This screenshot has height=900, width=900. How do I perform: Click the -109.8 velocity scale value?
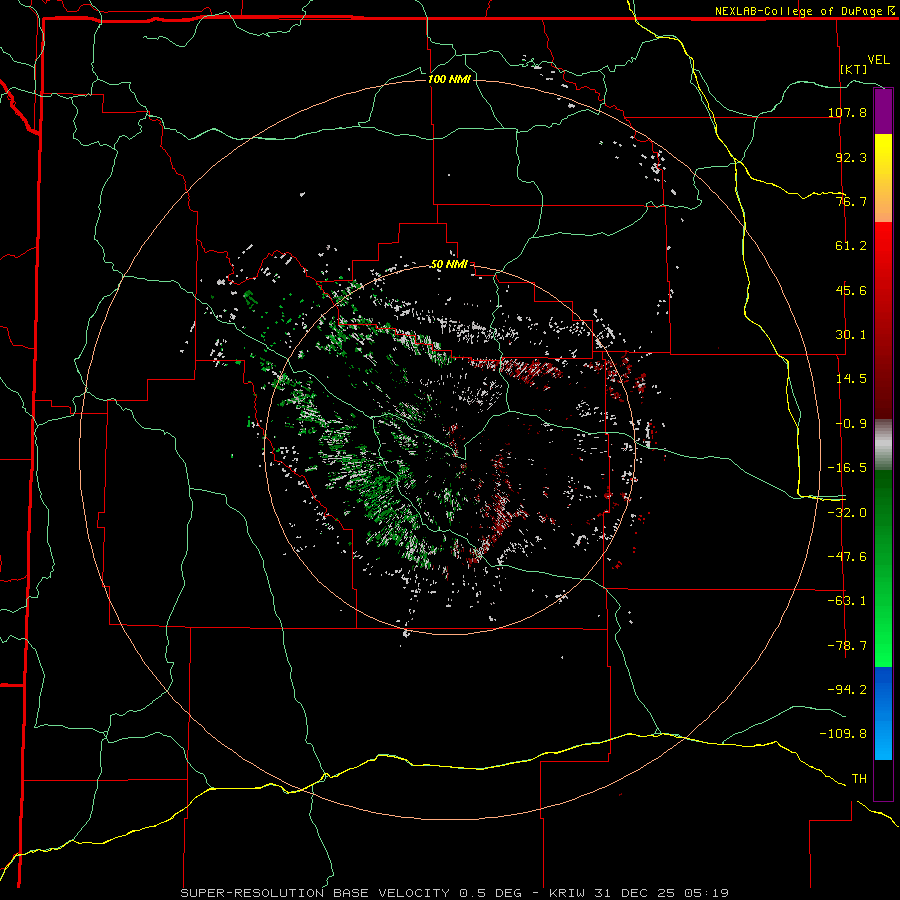coord(843,734)
